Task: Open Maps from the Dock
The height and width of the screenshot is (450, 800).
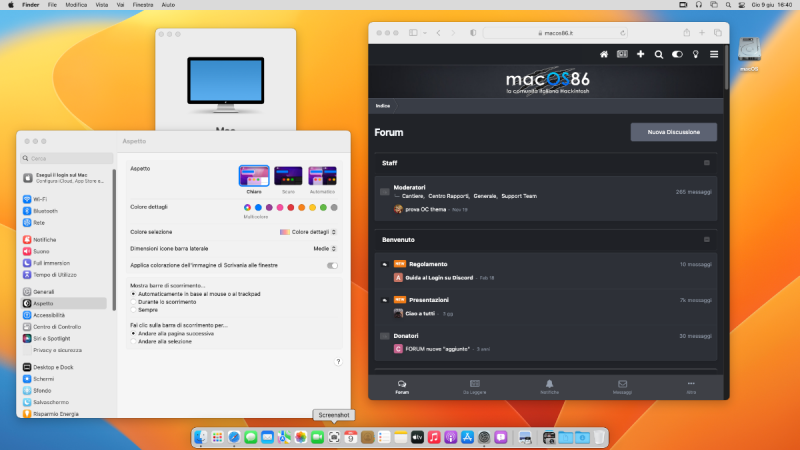Action: click(284, 437)
